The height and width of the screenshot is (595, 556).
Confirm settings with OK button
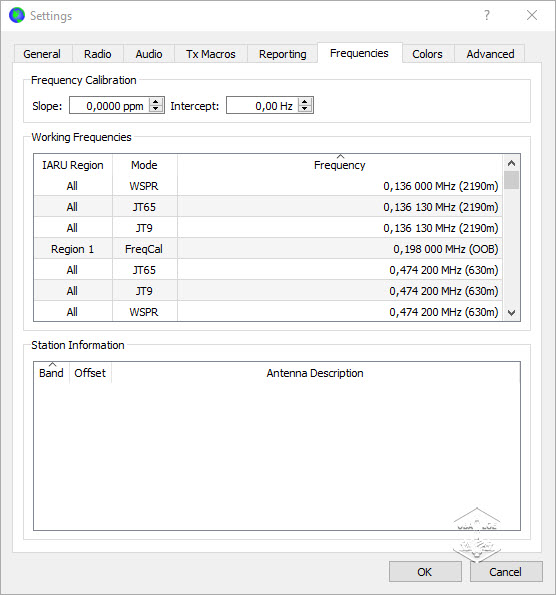[x=425, y=571]
